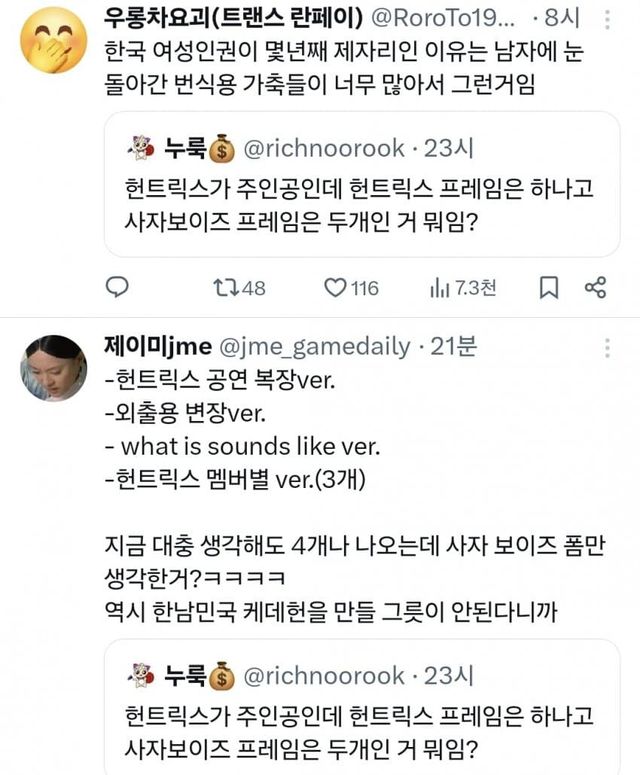Click @richnoorook handle in 제이미jme's quoted tweet

(324, 678)
